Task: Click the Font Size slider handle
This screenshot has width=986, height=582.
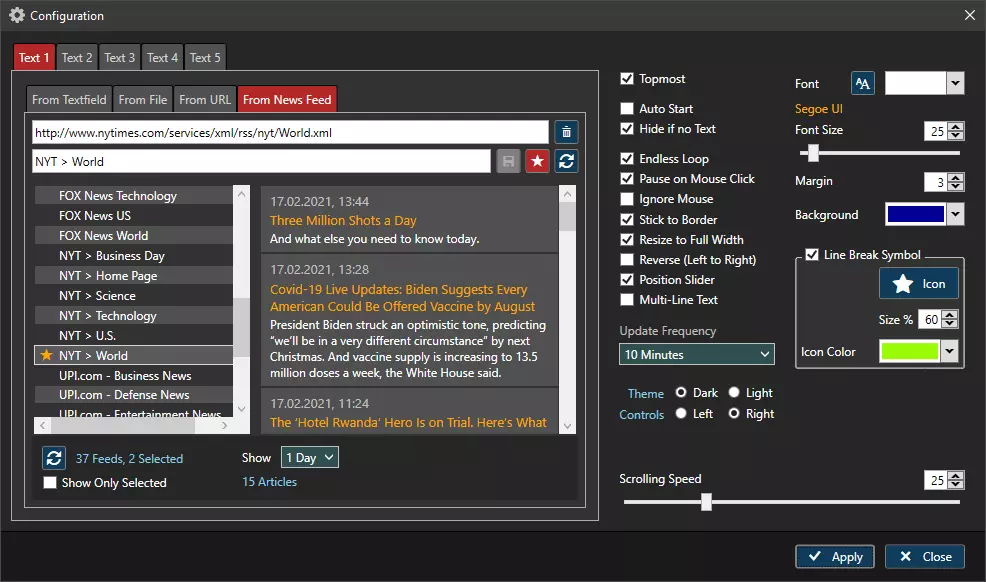Action: pos(813,153)
